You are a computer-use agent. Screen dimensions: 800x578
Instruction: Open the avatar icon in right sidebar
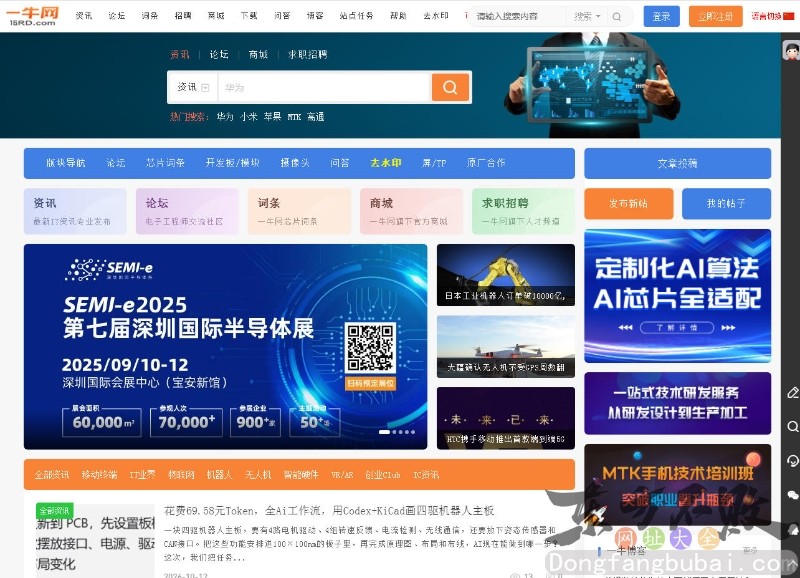[792, 51]
